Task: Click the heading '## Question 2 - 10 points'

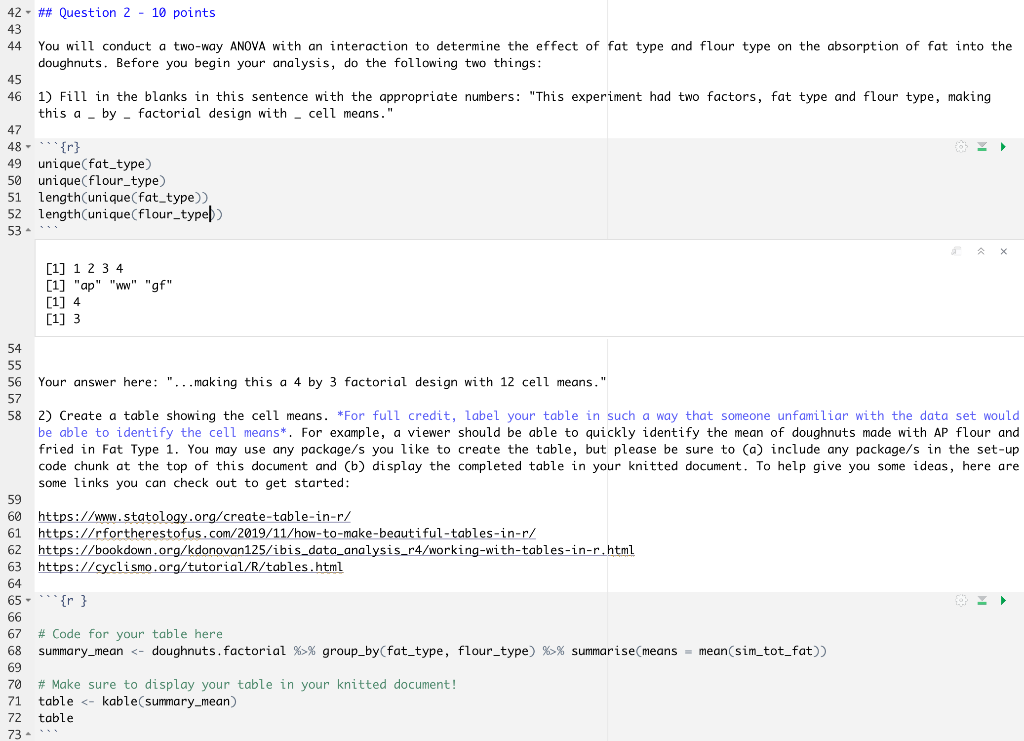Action: pyautogui.click(x=127, y=13)
